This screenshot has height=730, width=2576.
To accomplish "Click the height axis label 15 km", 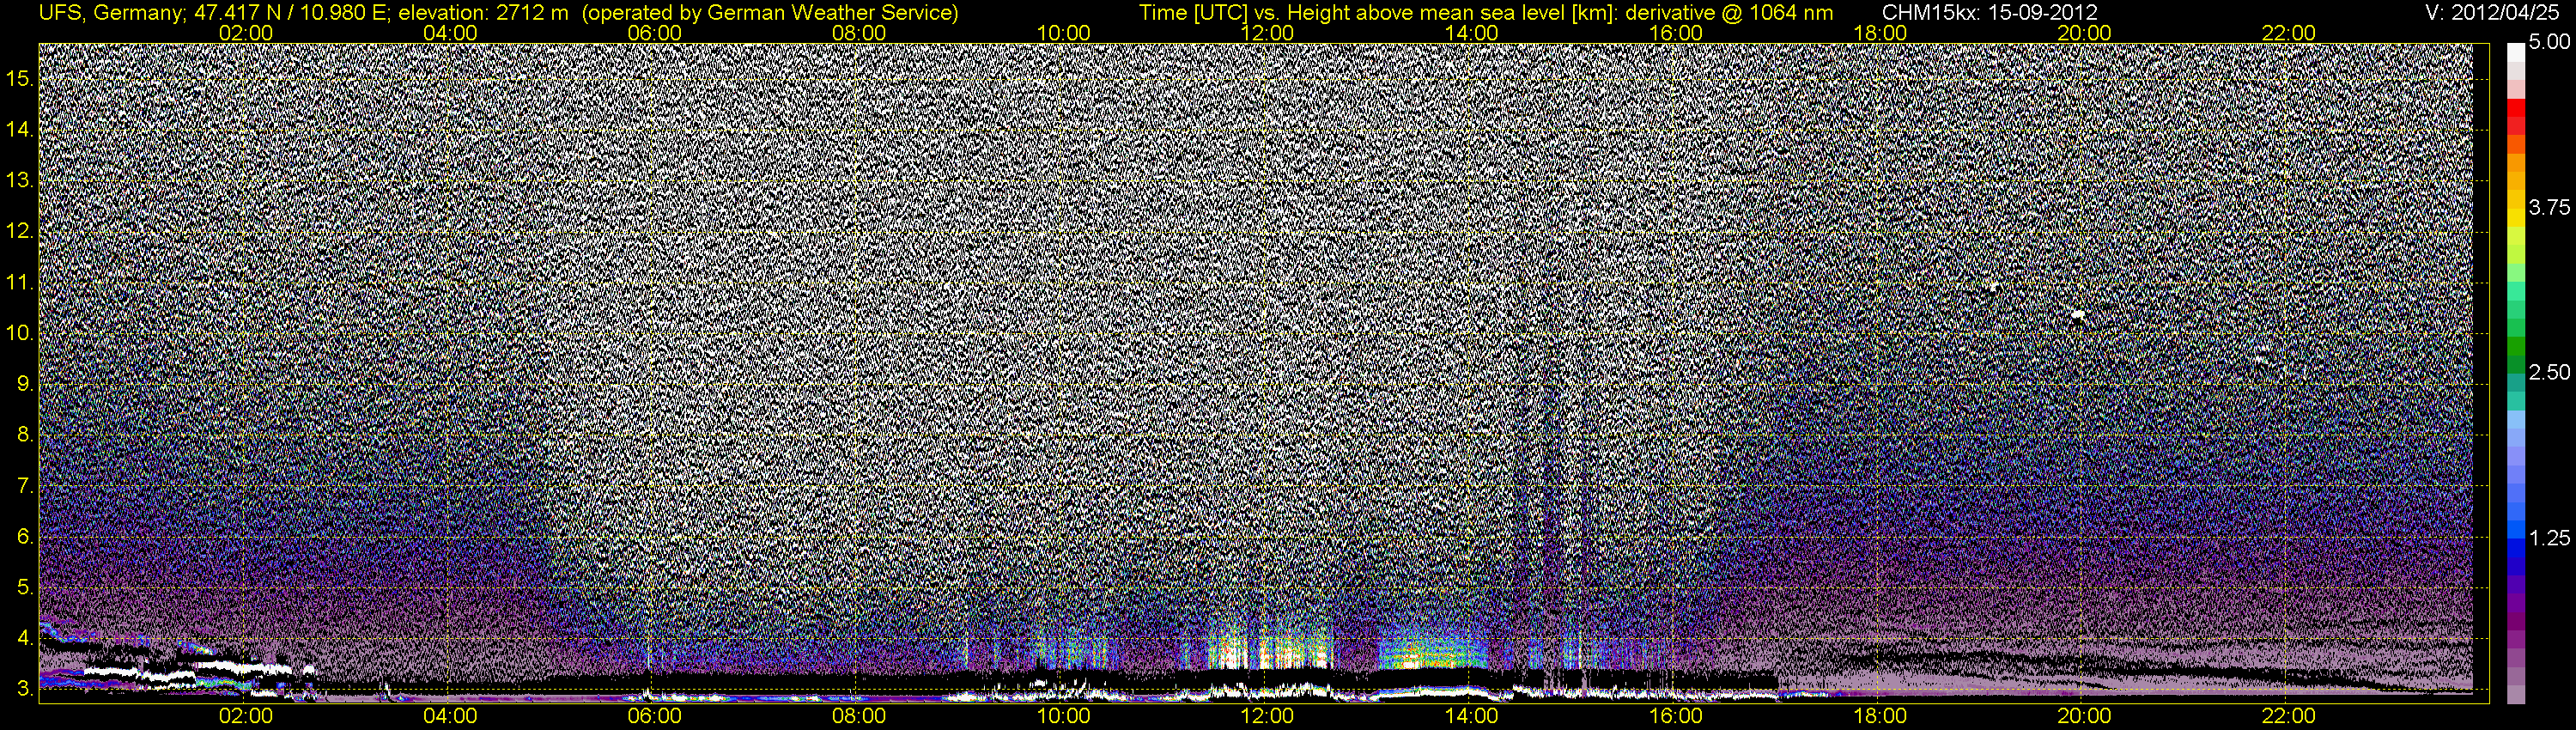I will tap(19, 79).
